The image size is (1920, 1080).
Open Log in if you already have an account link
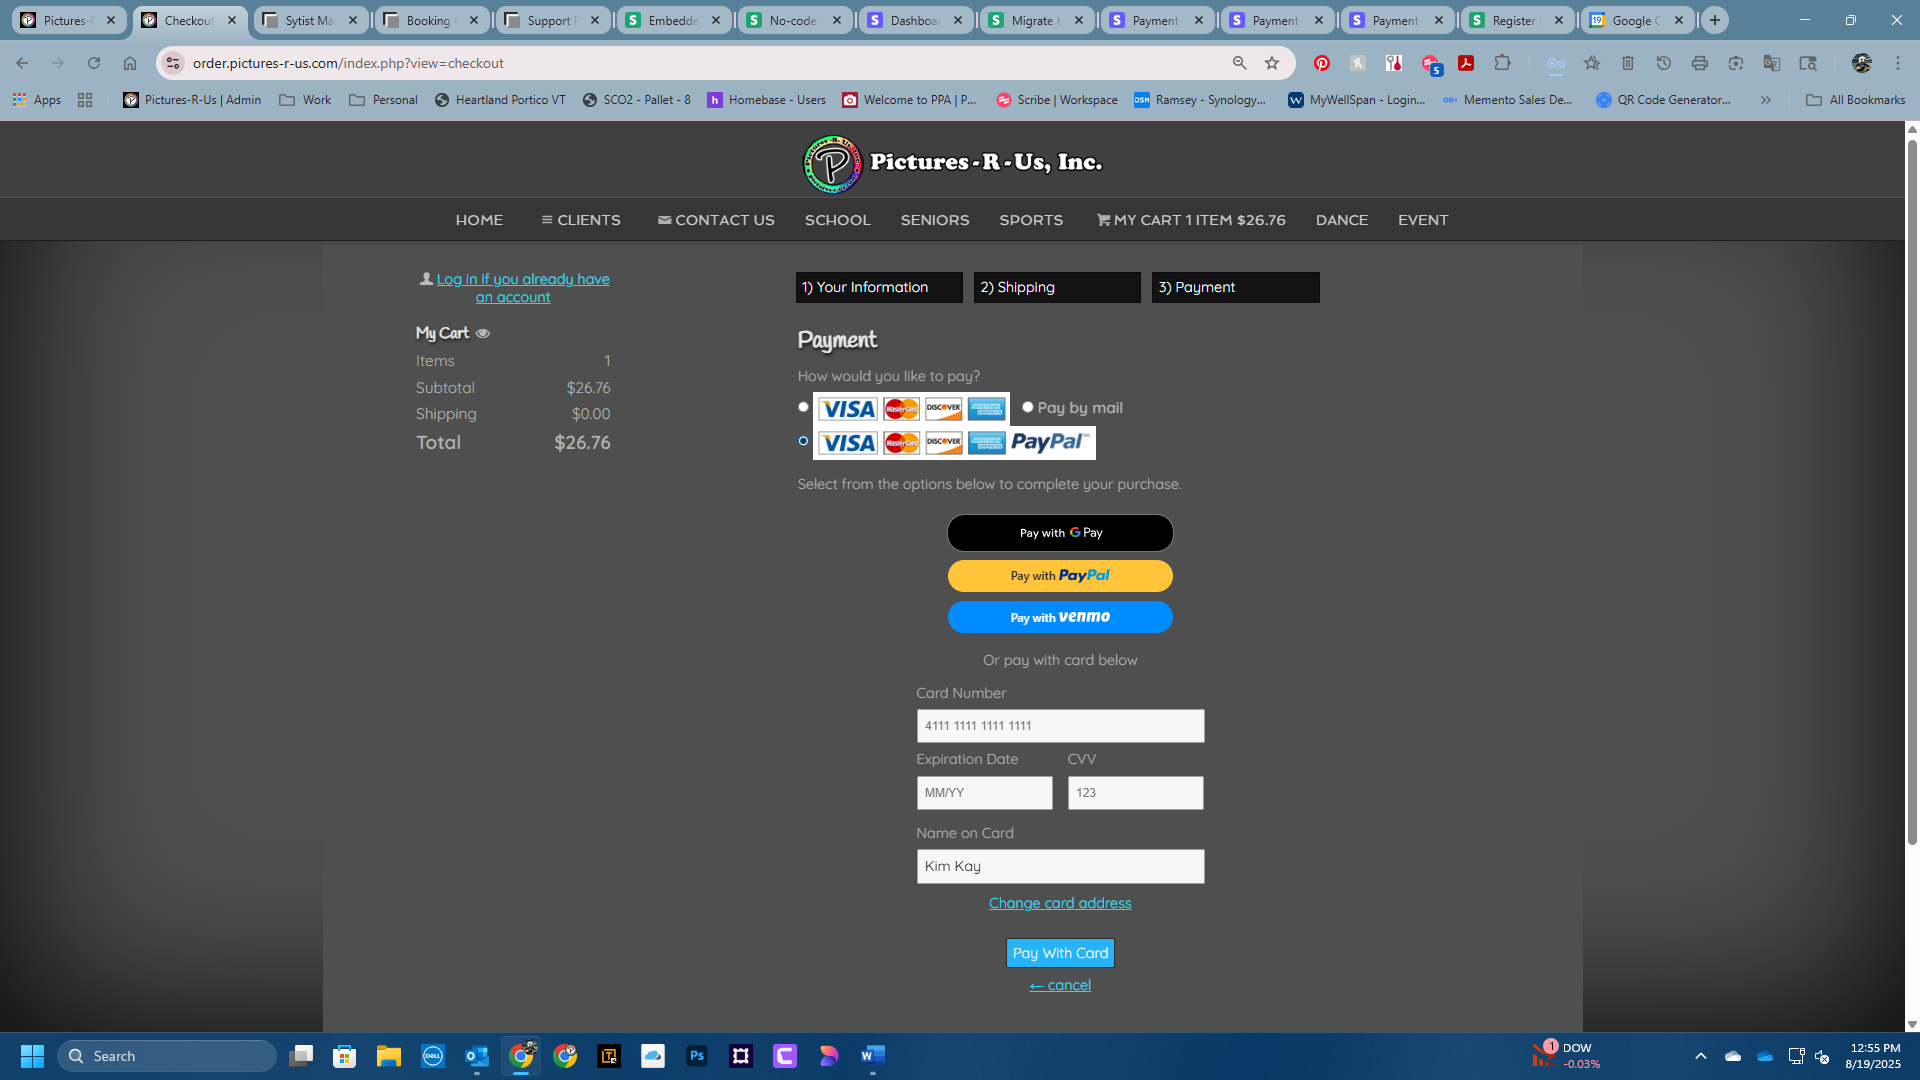[x=522, y=288]
